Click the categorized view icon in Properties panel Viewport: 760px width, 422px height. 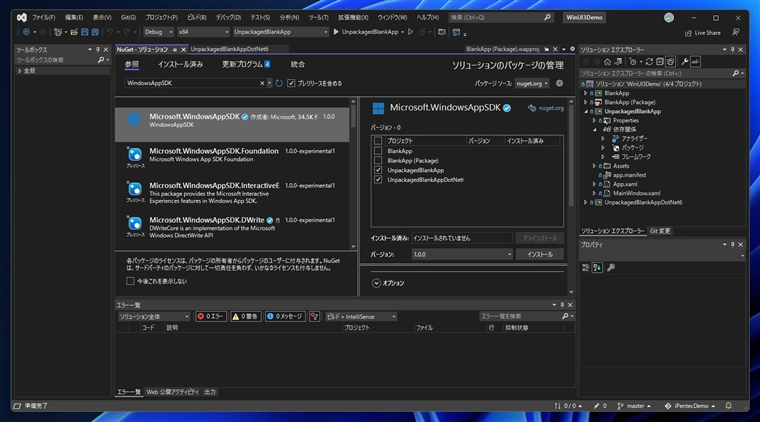click(x=586, y=267)
